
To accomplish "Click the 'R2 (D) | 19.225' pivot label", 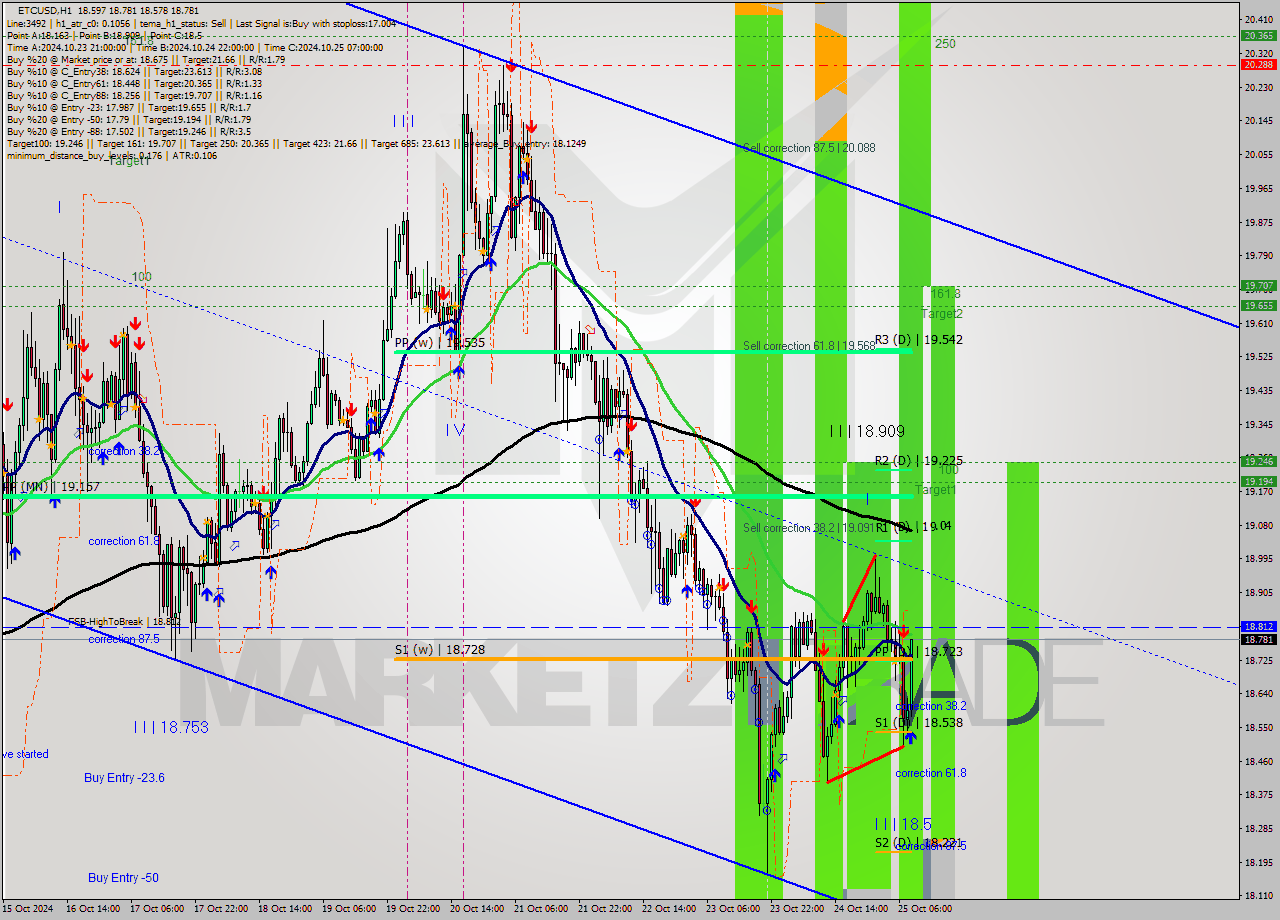I will click(919, 461).
